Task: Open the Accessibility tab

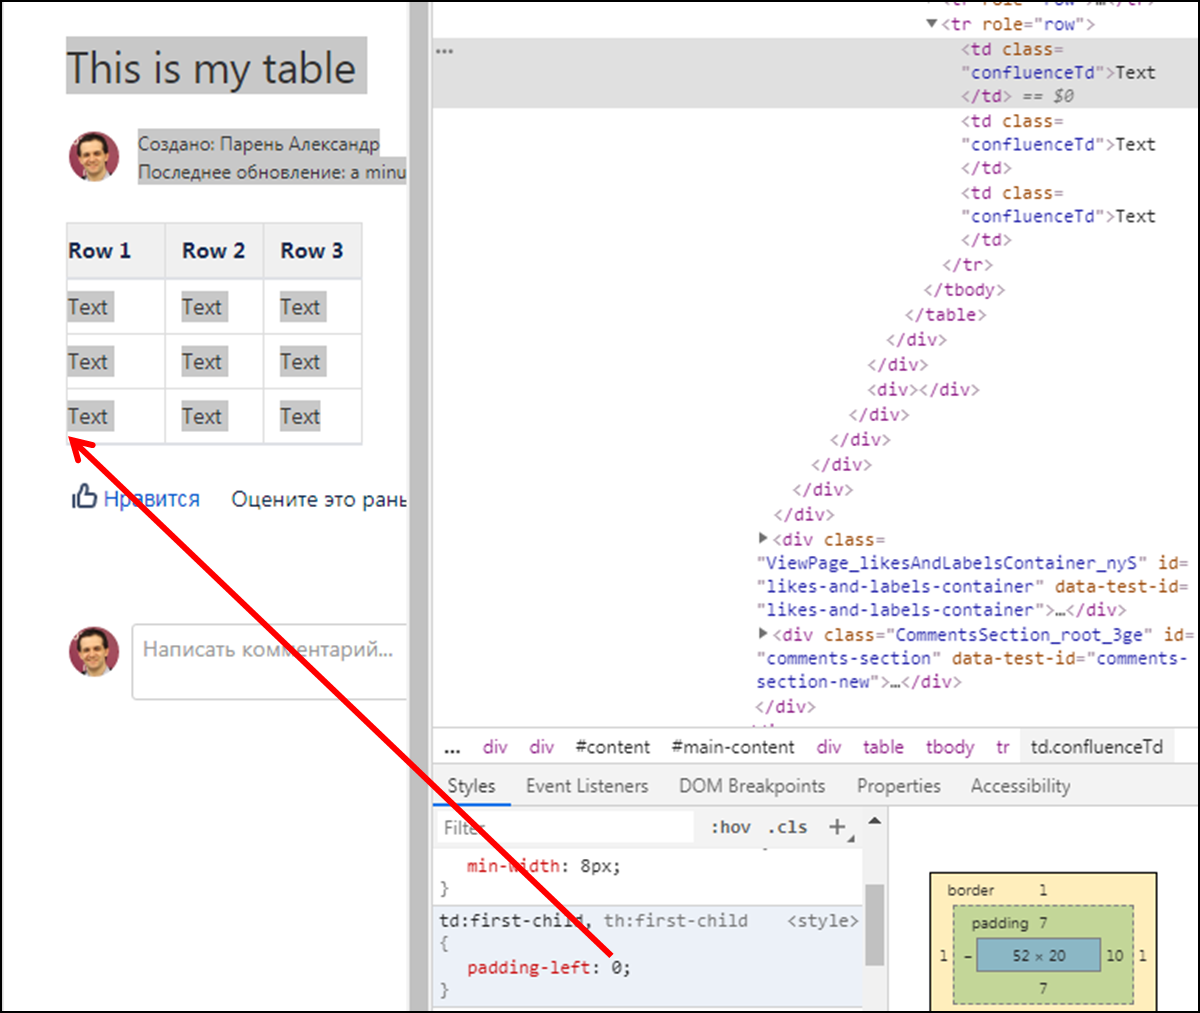Action: tap(1020, 786)
